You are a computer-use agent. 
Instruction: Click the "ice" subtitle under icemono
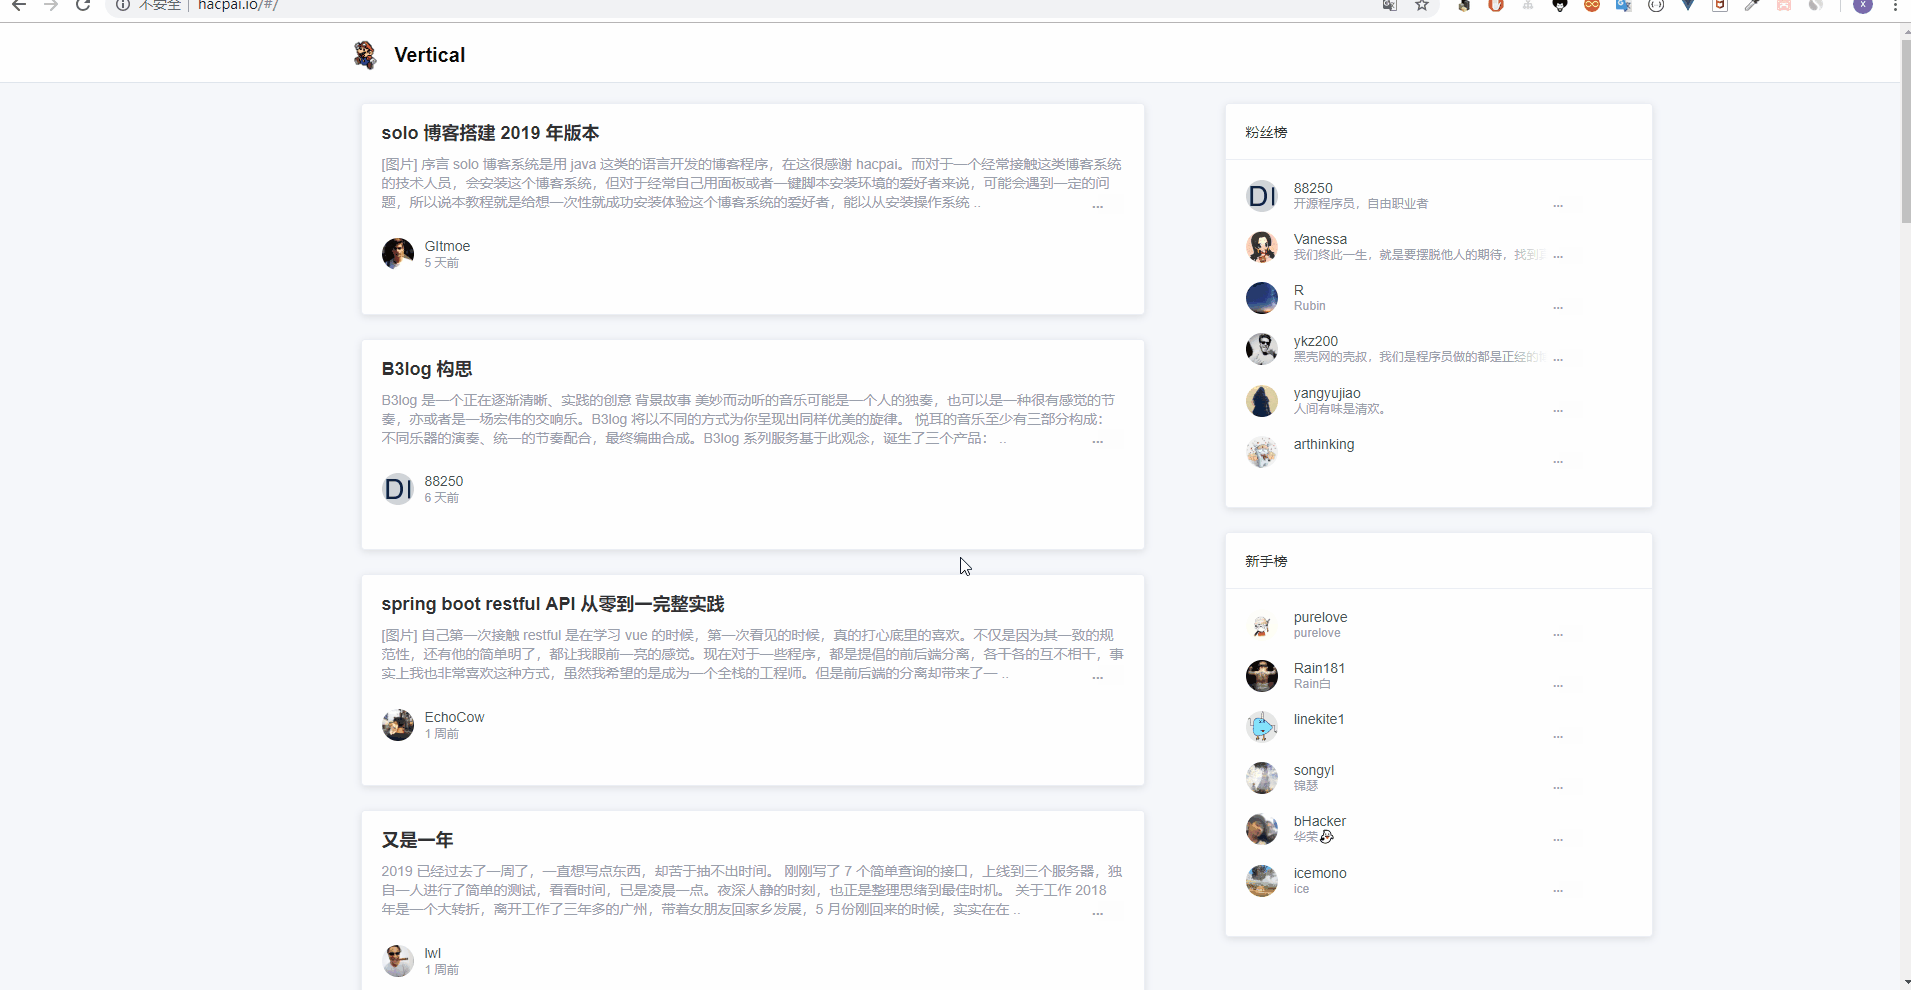click(1301, 889)
